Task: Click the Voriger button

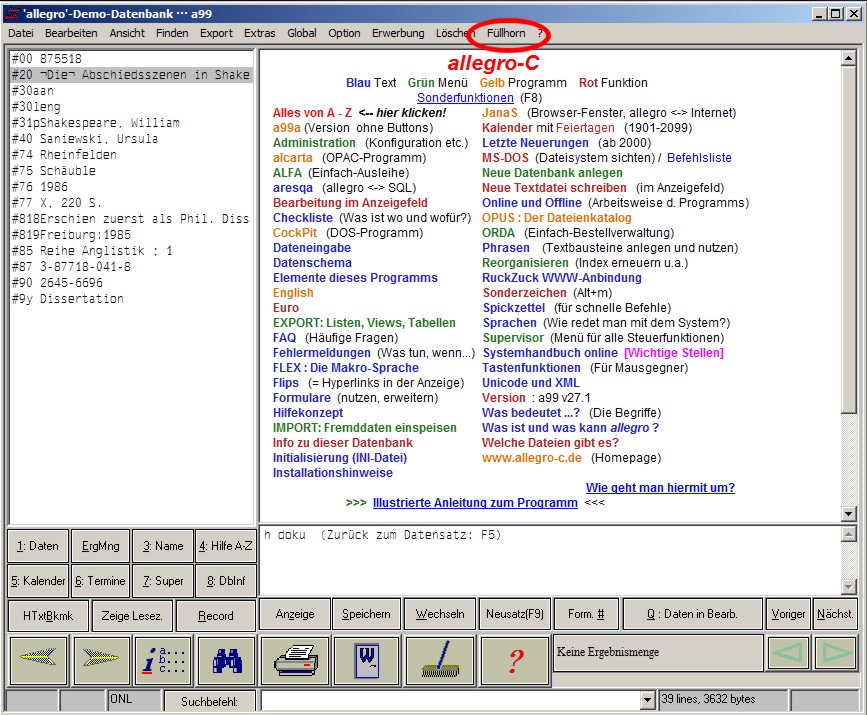Action: click(788, 614)
